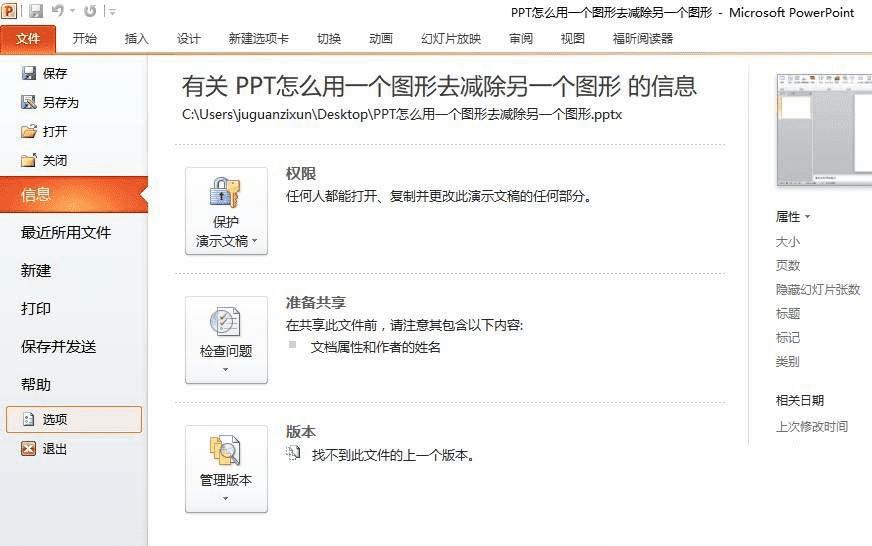Click the presentation preview thumbnail
This screenshot has height=546, width=872.
click(x=824, y=130)
